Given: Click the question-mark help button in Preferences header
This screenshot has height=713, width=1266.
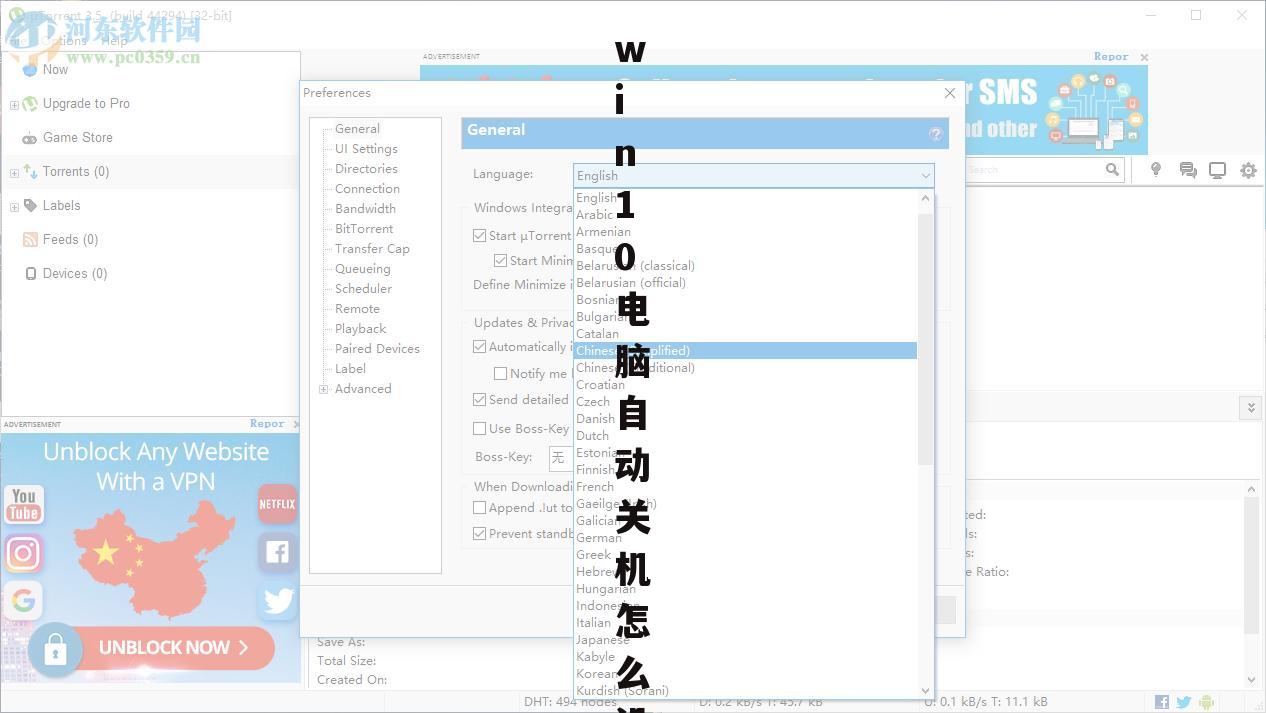Looking at the screenshot, I should pos(936,133).
